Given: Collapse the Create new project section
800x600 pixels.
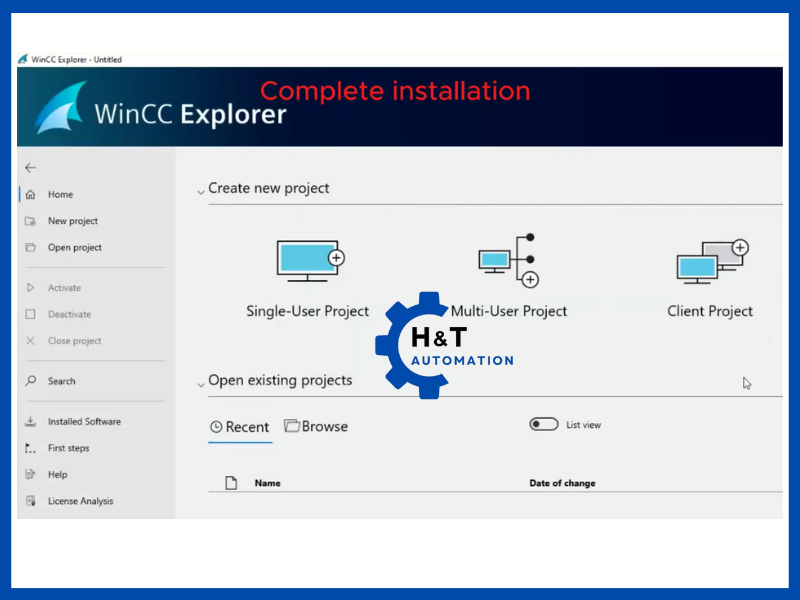Looking at the screenshot, I should coord(201,190).
